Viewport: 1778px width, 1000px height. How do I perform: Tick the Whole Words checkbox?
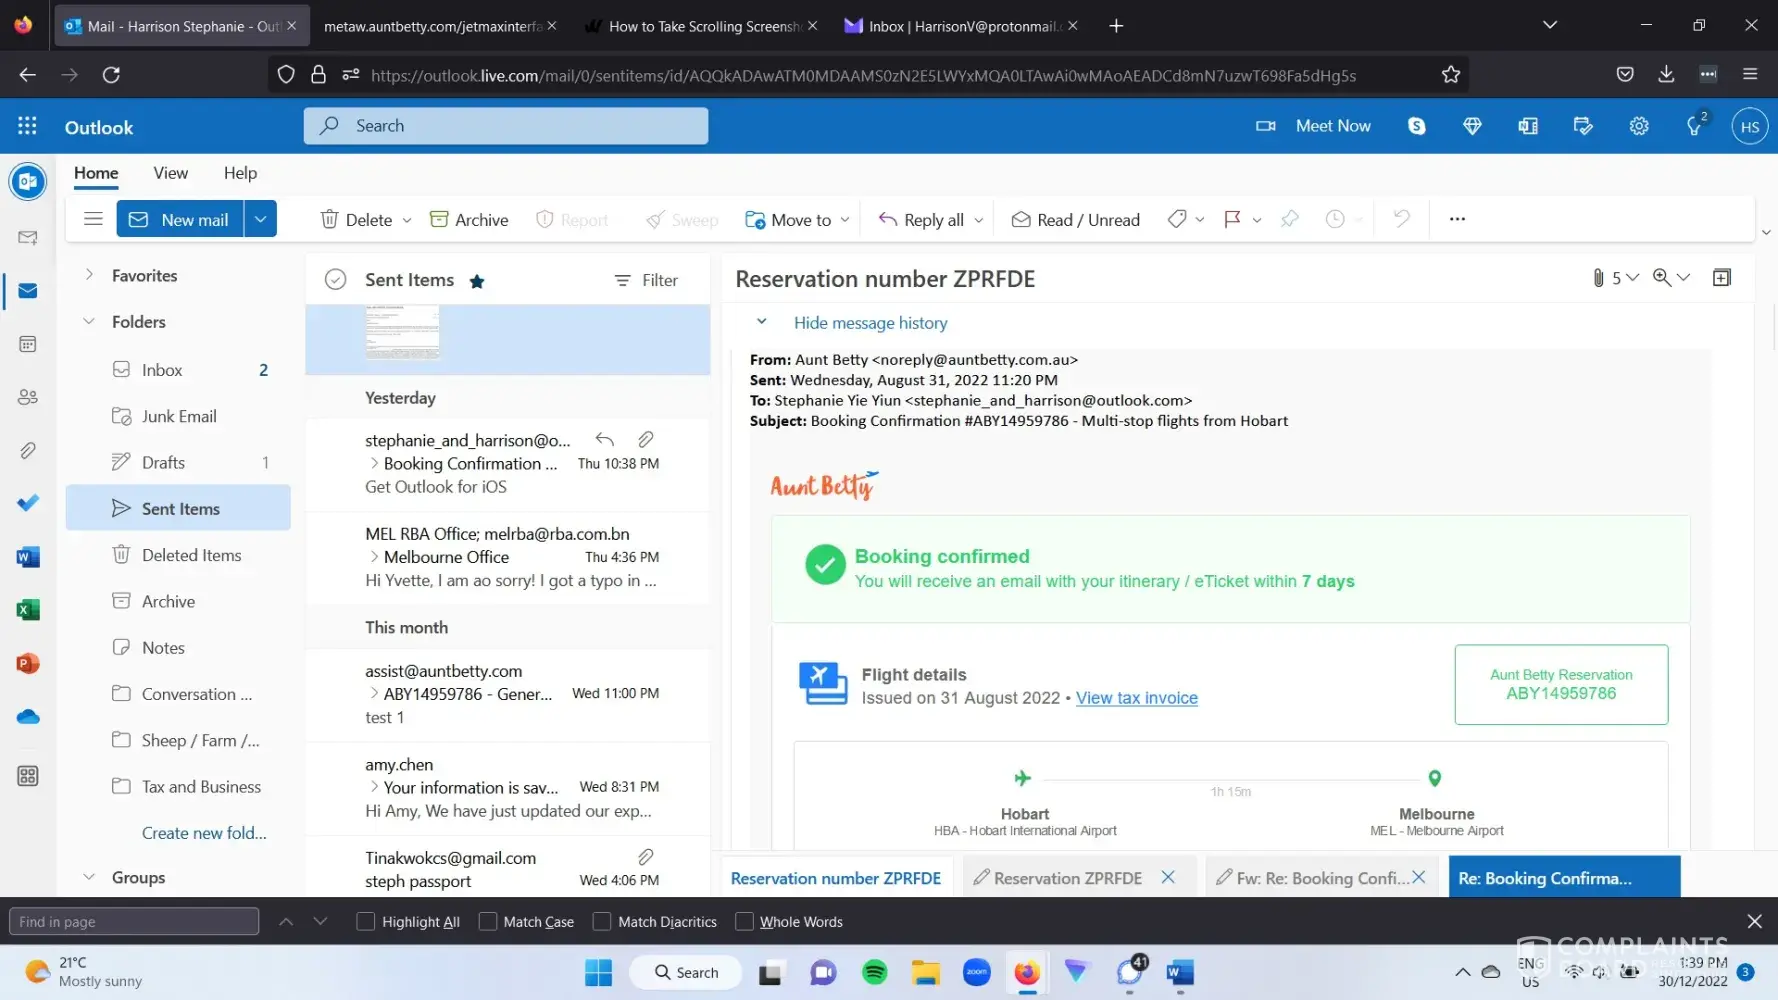[744, 922]
